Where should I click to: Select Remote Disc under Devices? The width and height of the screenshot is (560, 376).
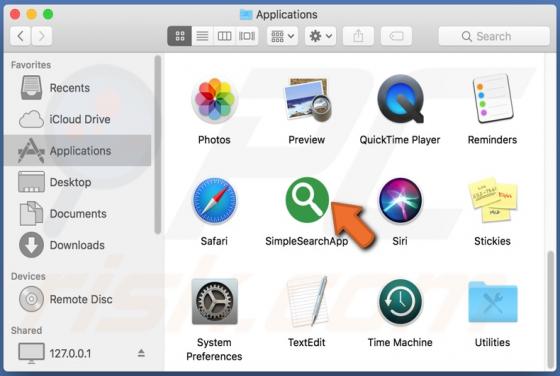(78, 299)
